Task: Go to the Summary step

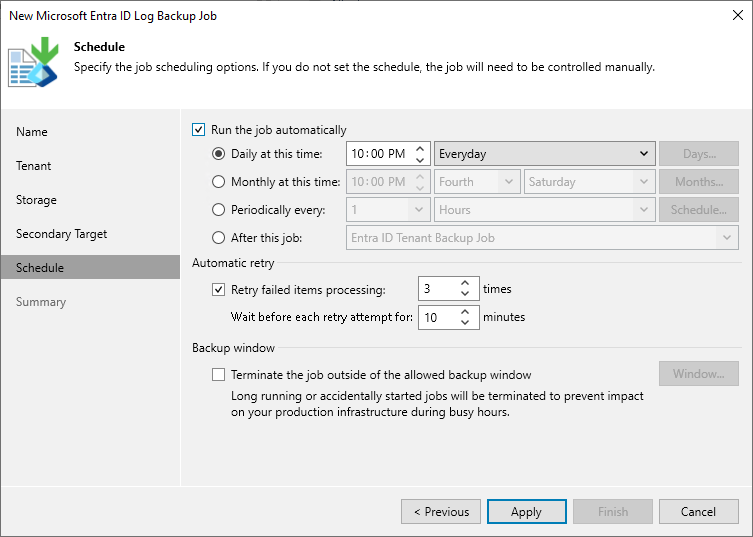Action: (x=41, y=302)
